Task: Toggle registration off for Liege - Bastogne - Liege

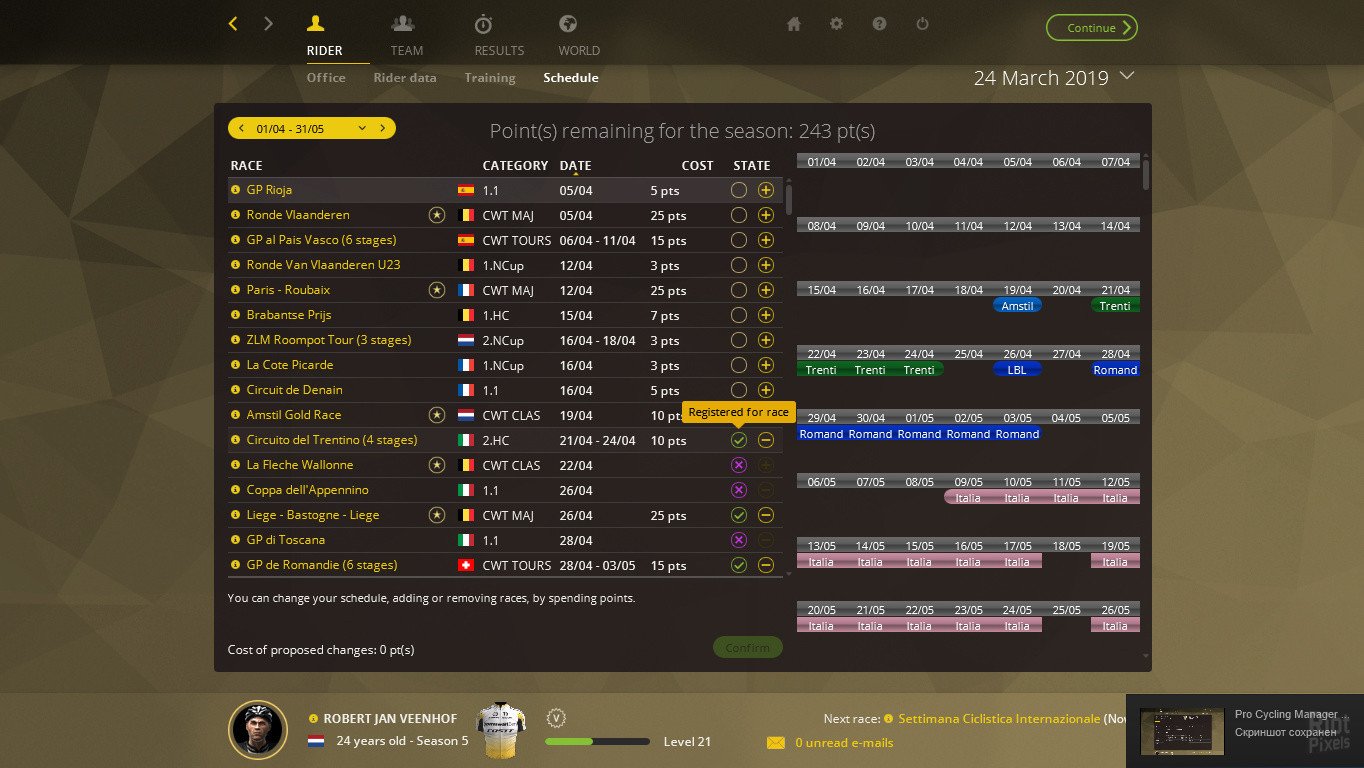Action: point(765,515)
